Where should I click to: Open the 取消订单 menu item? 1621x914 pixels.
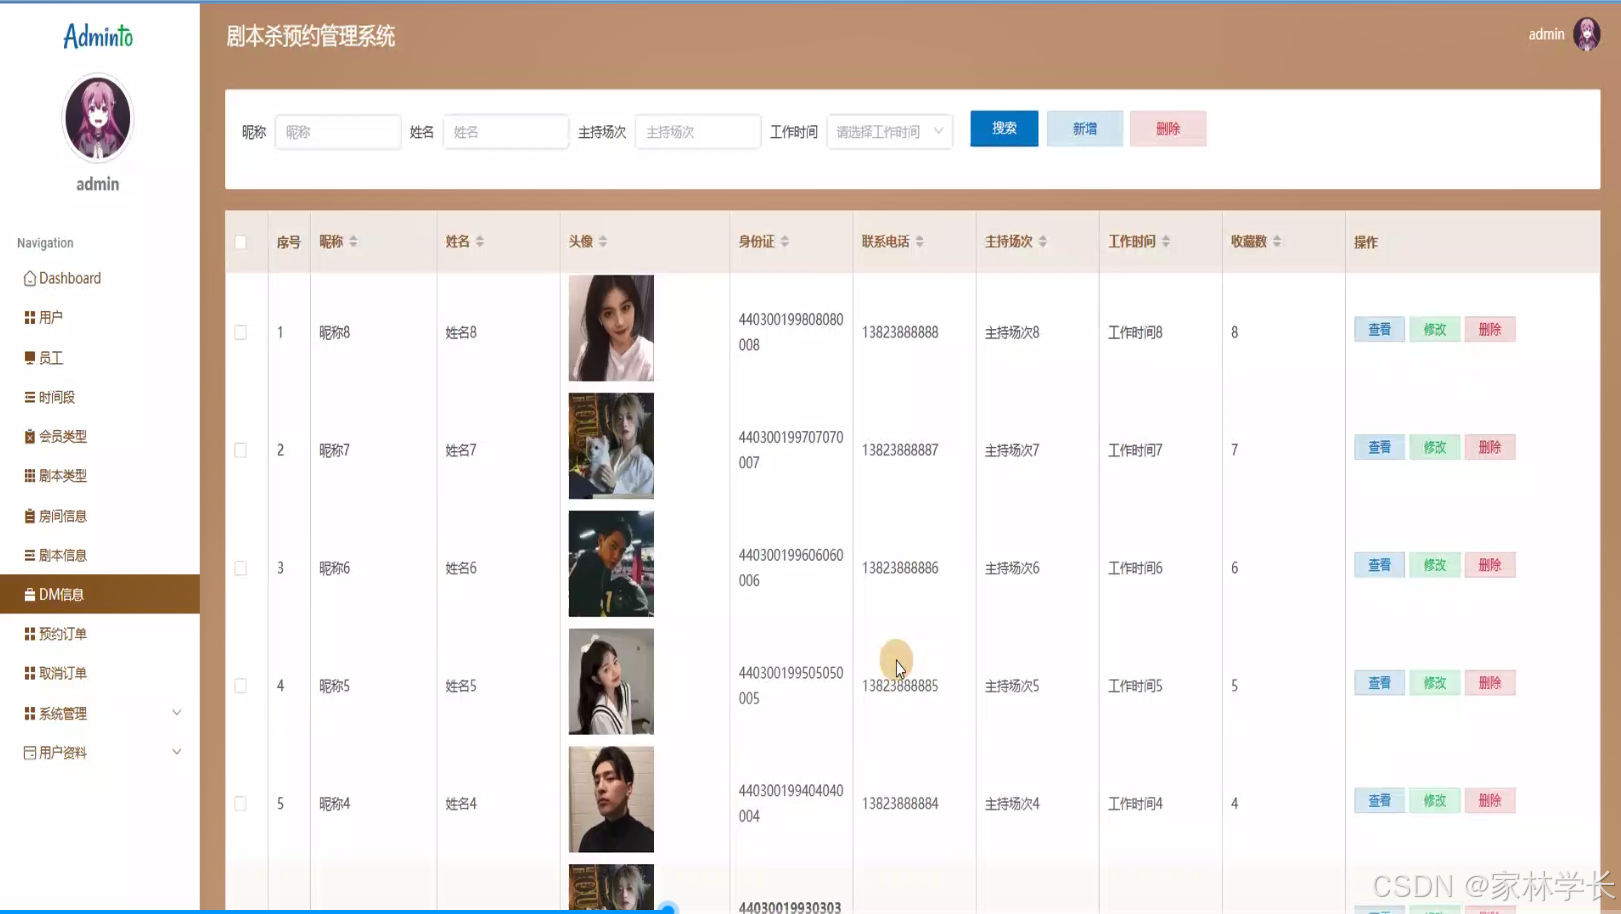pos(100,673)
